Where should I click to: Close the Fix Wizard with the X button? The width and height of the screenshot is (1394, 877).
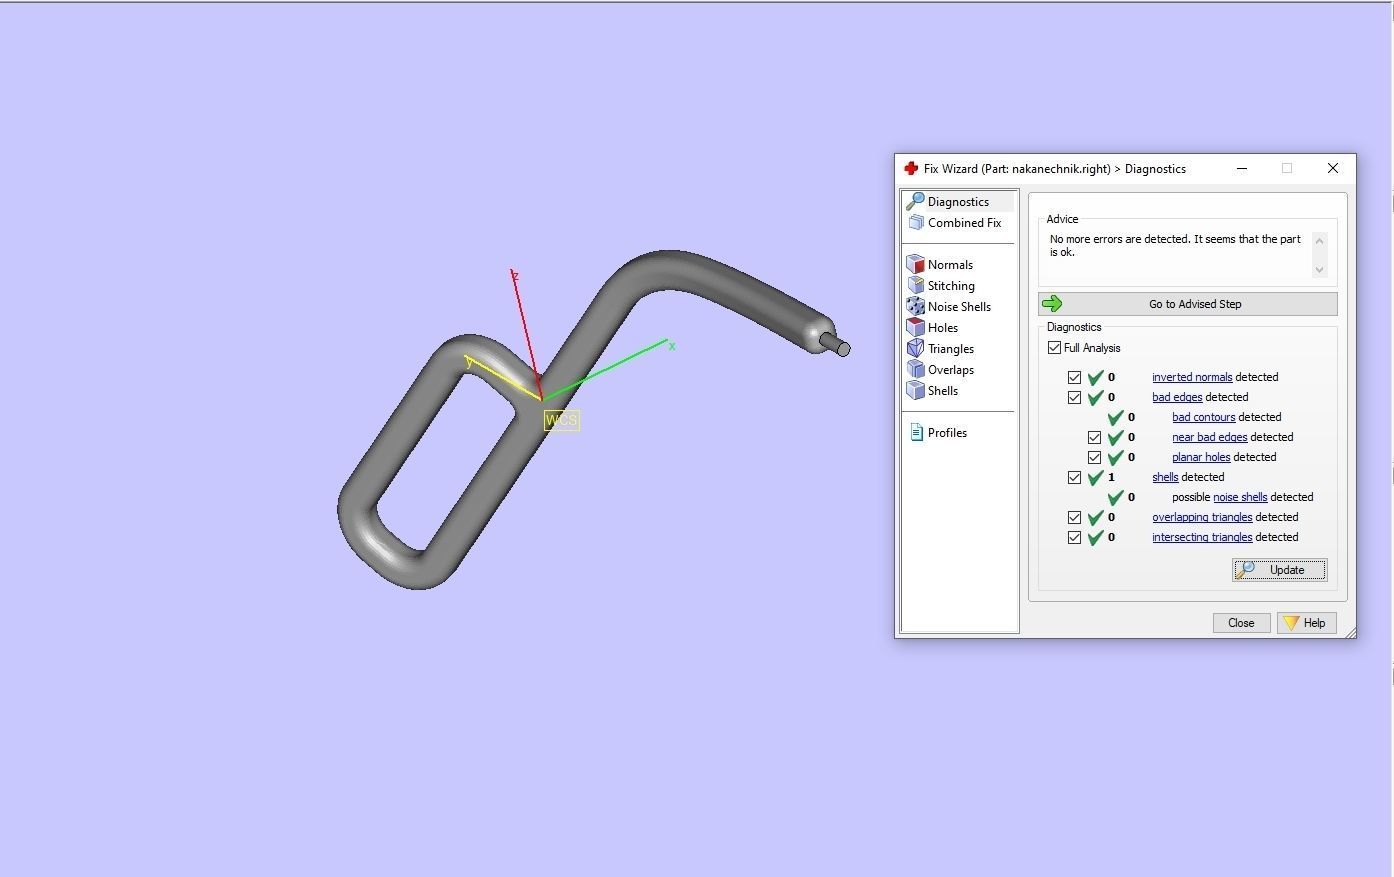(x=1332, y=169)
